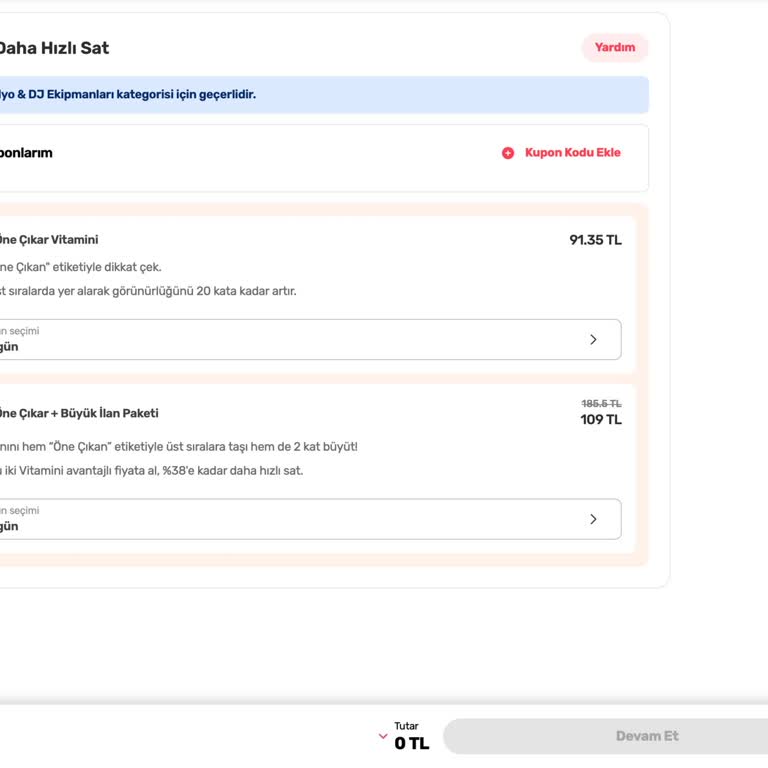Click text about görünürlüğünü 20 kata kadar artır
This screenshot has width=768, height=768.
[x=204, y=291]
